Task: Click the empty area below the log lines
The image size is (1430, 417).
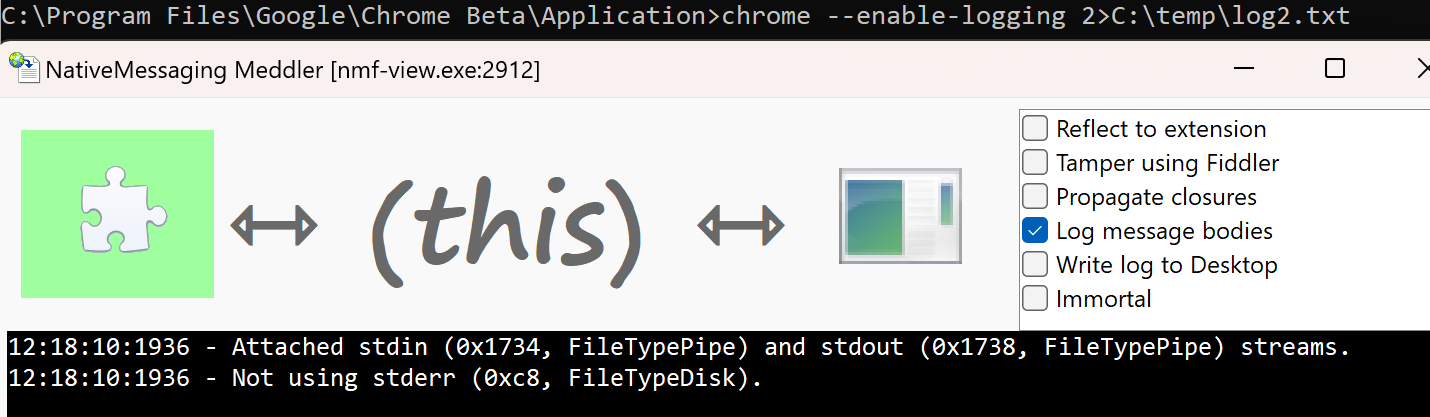Action: tap(700, 404)
